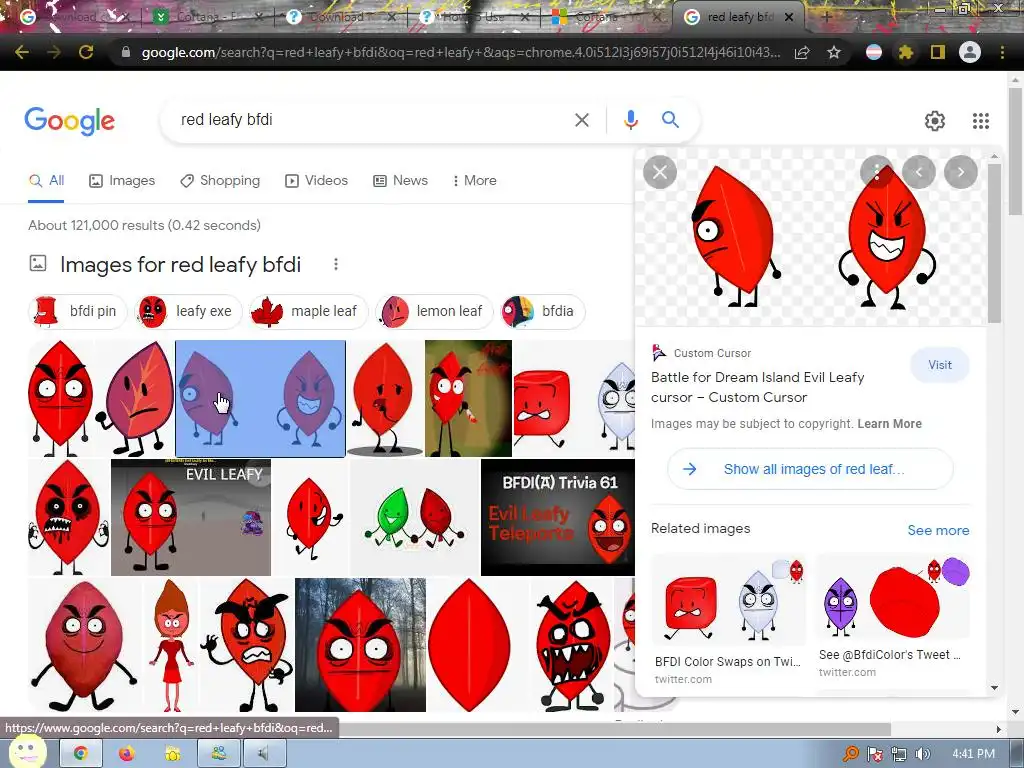Open the Chrome profile avatar icon
Viewport: 1024px width, 768px height.
point(970,52)
